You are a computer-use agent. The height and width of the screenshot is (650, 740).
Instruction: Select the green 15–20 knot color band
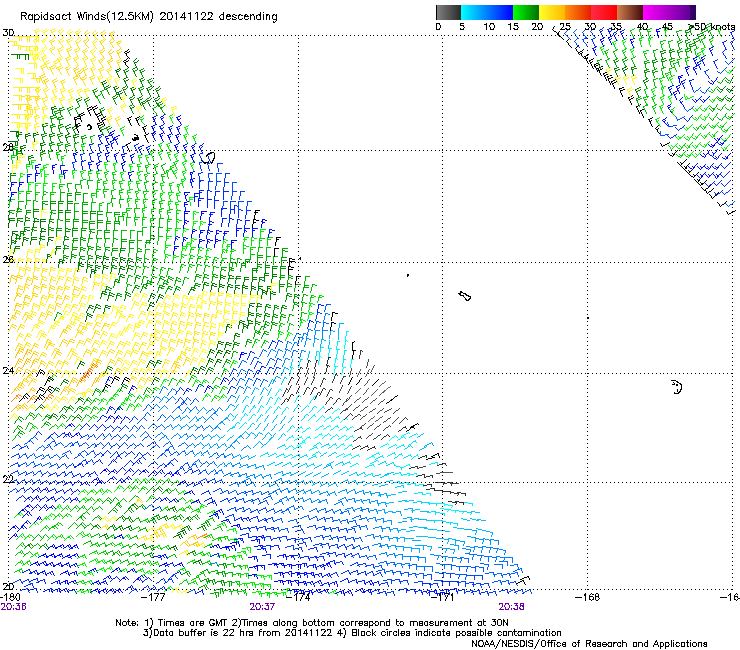[526, 12]
